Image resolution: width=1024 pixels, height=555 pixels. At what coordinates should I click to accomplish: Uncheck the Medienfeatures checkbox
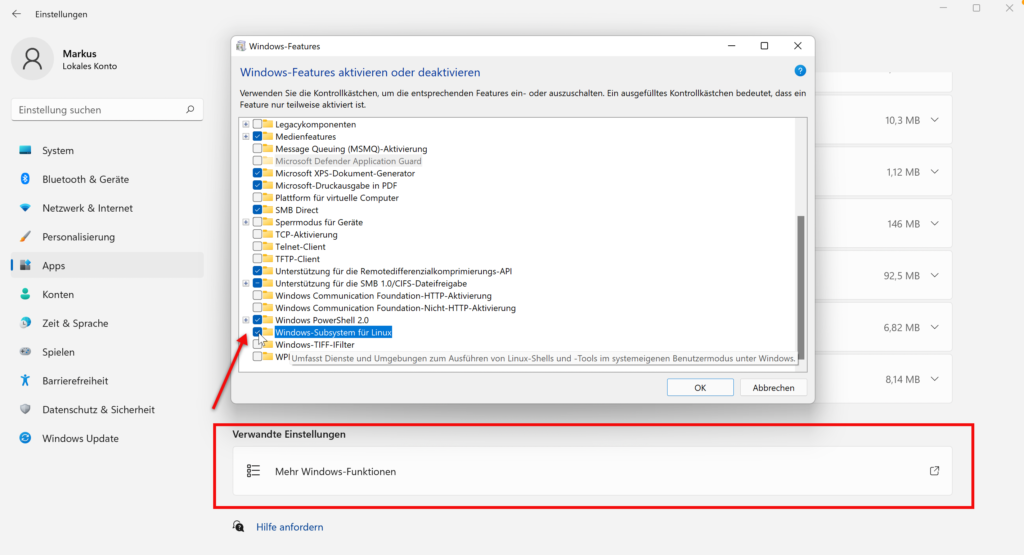pyautogui.click(x=257, y=136)
